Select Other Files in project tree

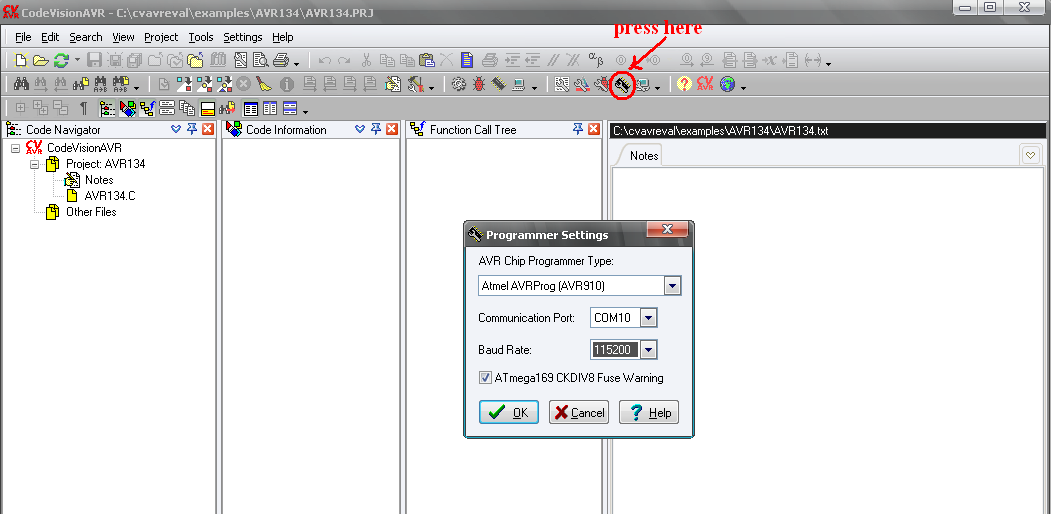pos(91,212)
